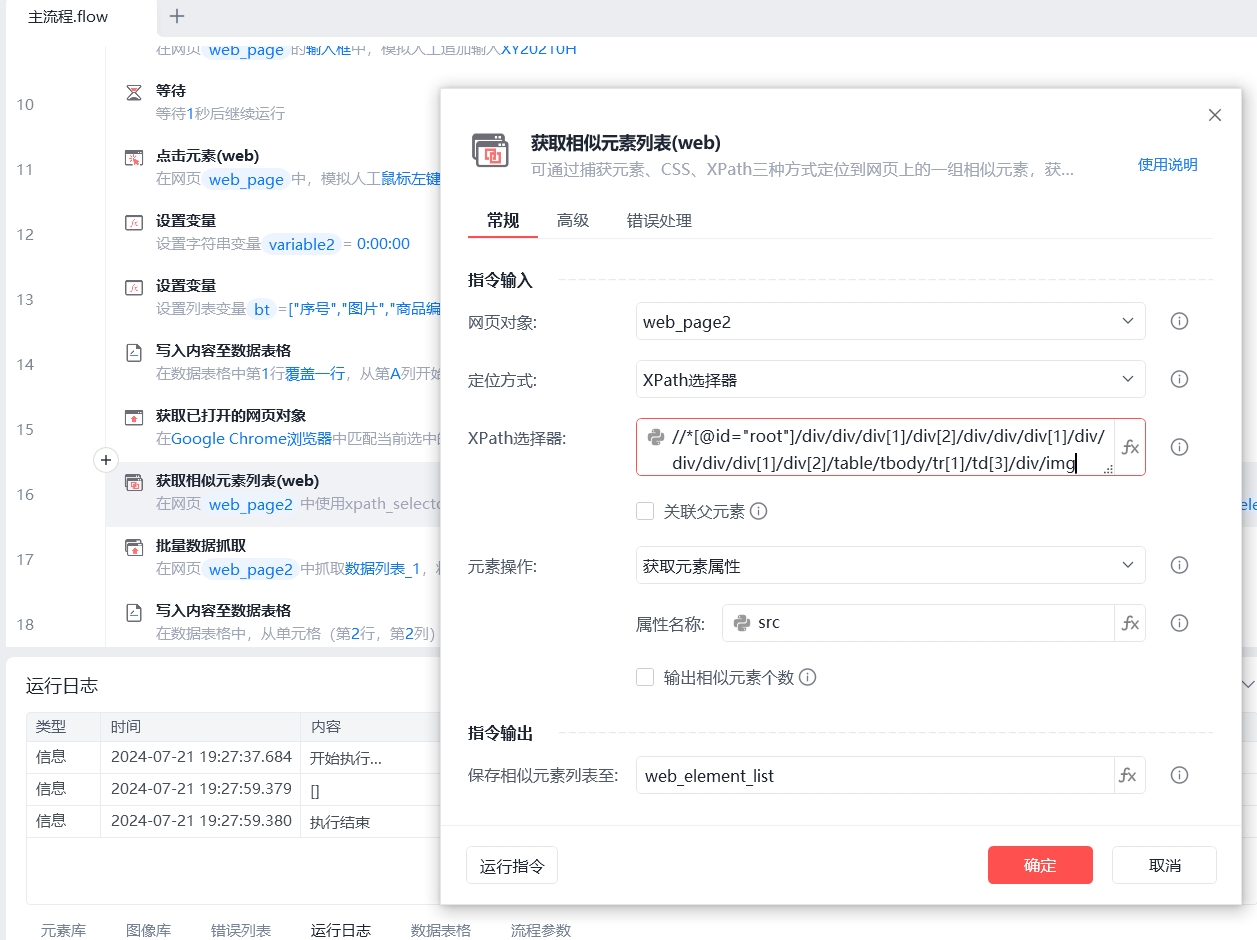Show info tooltip for 保存相似元素列表至
Screen dimensions: 1257x940
pyautogui.click(x=1179, y=775)
